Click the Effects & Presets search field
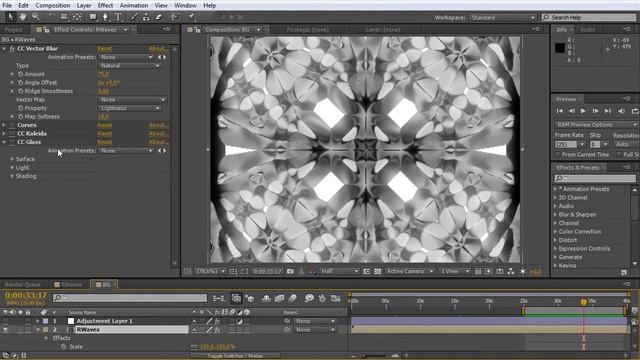The width and height of the screenshot is (640, 360). 595,178
